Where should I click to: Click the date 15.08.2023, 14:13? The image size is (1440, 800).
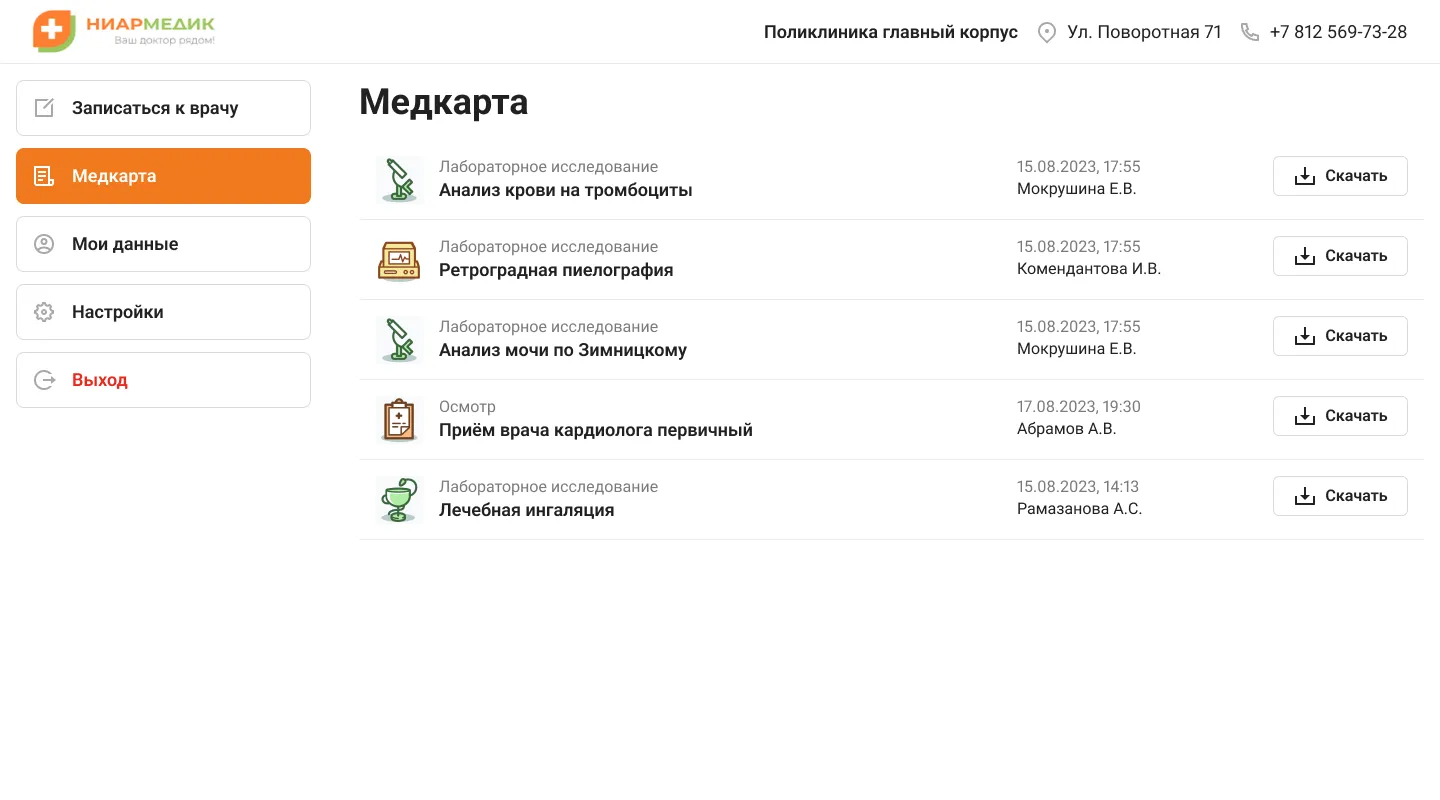(x=1078, y=487)
